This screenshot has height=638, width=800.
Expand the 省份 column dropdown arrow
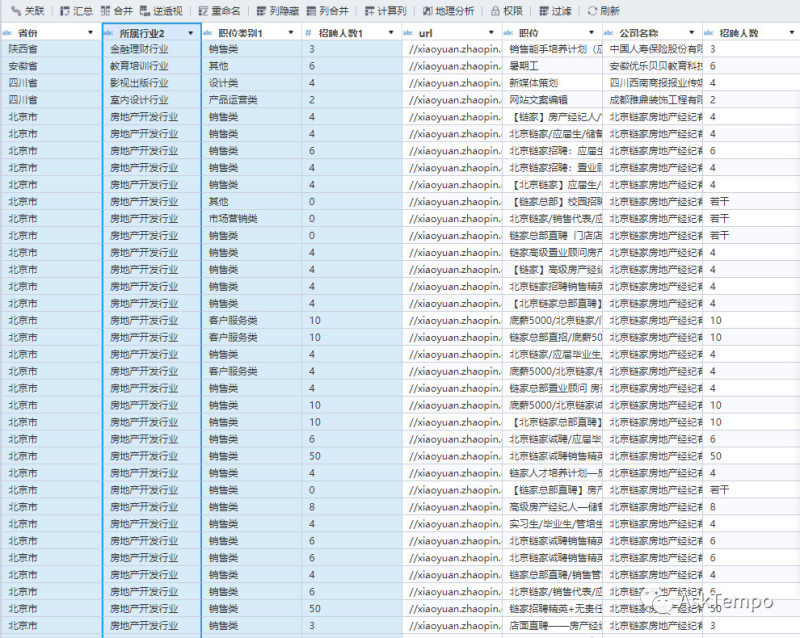[x=91, y=33]
